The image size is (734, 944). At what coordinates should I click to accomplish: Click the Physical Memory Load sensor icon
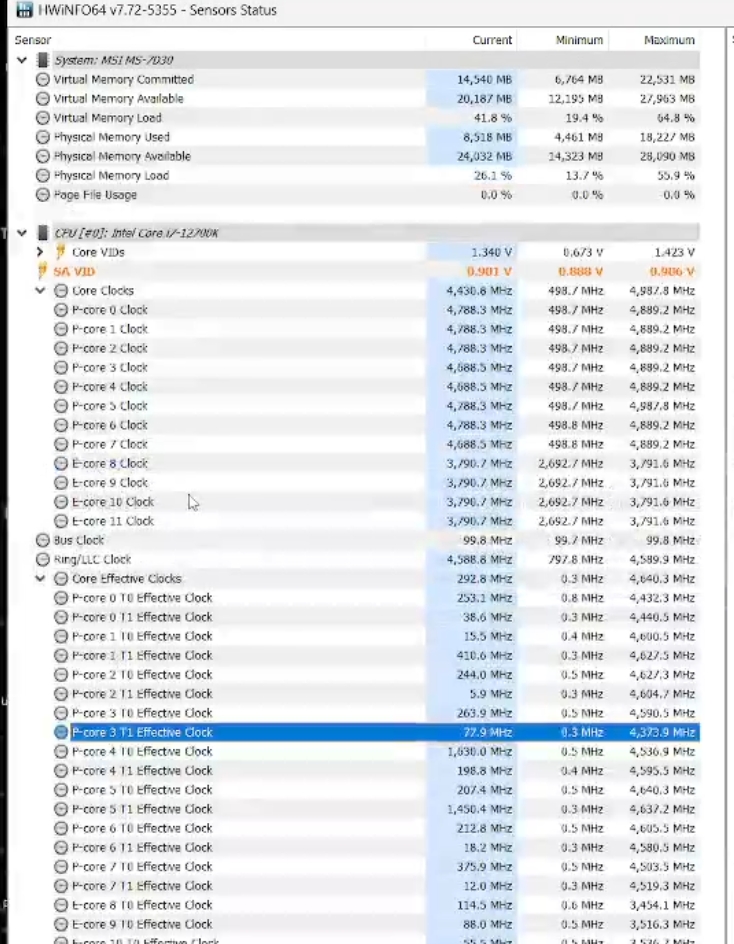43,176
